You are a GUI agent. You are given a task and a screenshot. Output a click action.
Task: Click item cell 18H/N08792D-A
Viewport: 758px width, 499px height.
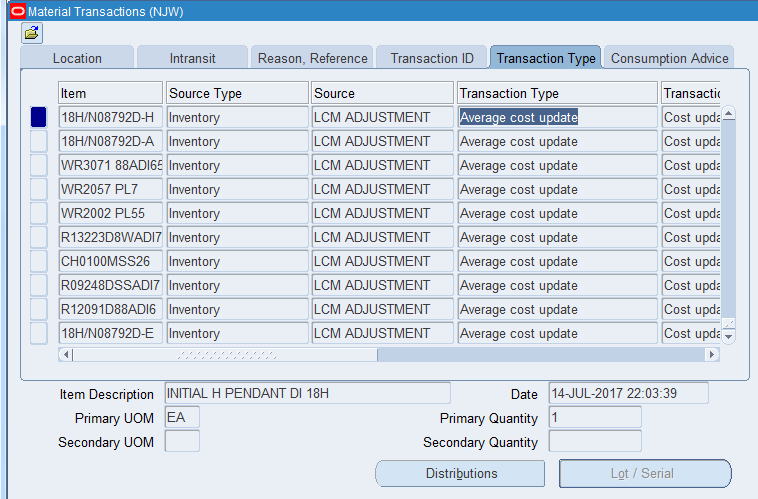110,141
